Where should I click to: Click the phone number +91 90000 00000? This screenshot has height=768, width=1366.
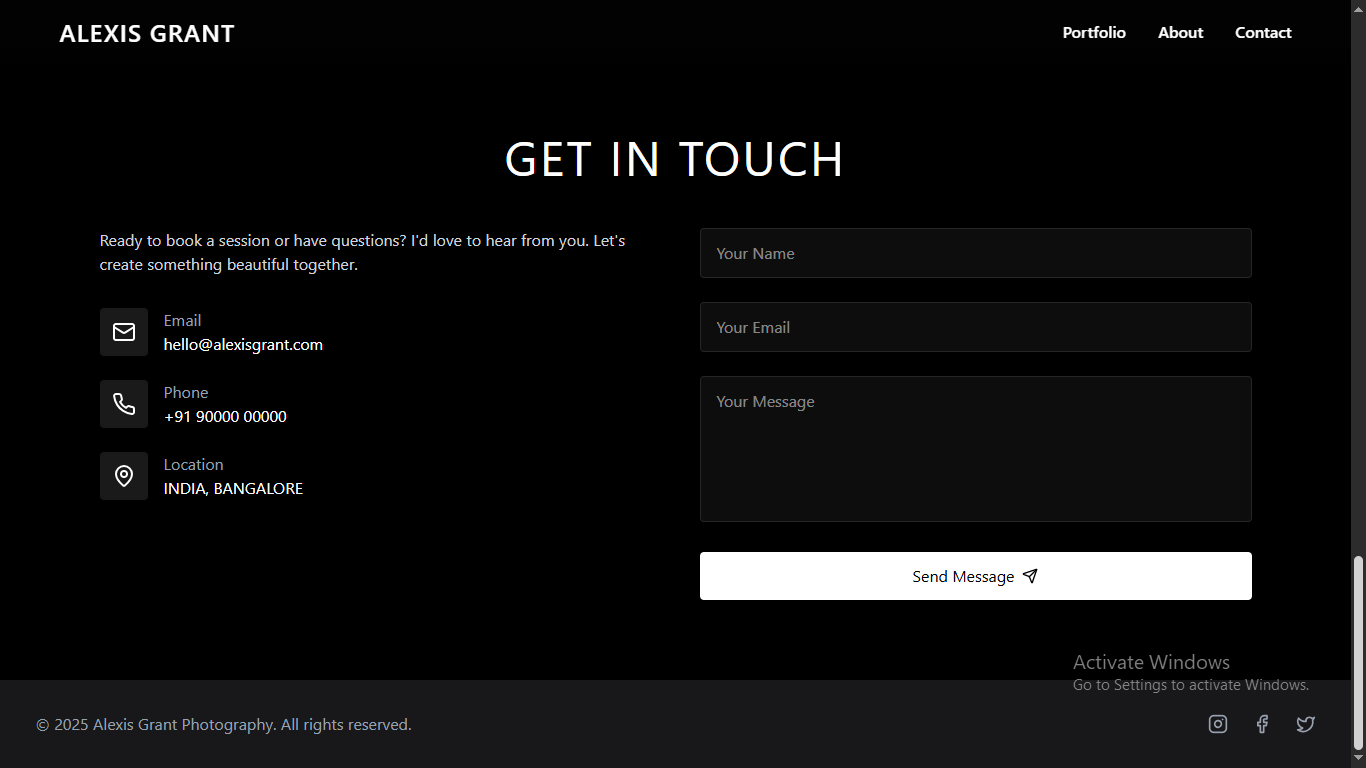pos(225,416)
